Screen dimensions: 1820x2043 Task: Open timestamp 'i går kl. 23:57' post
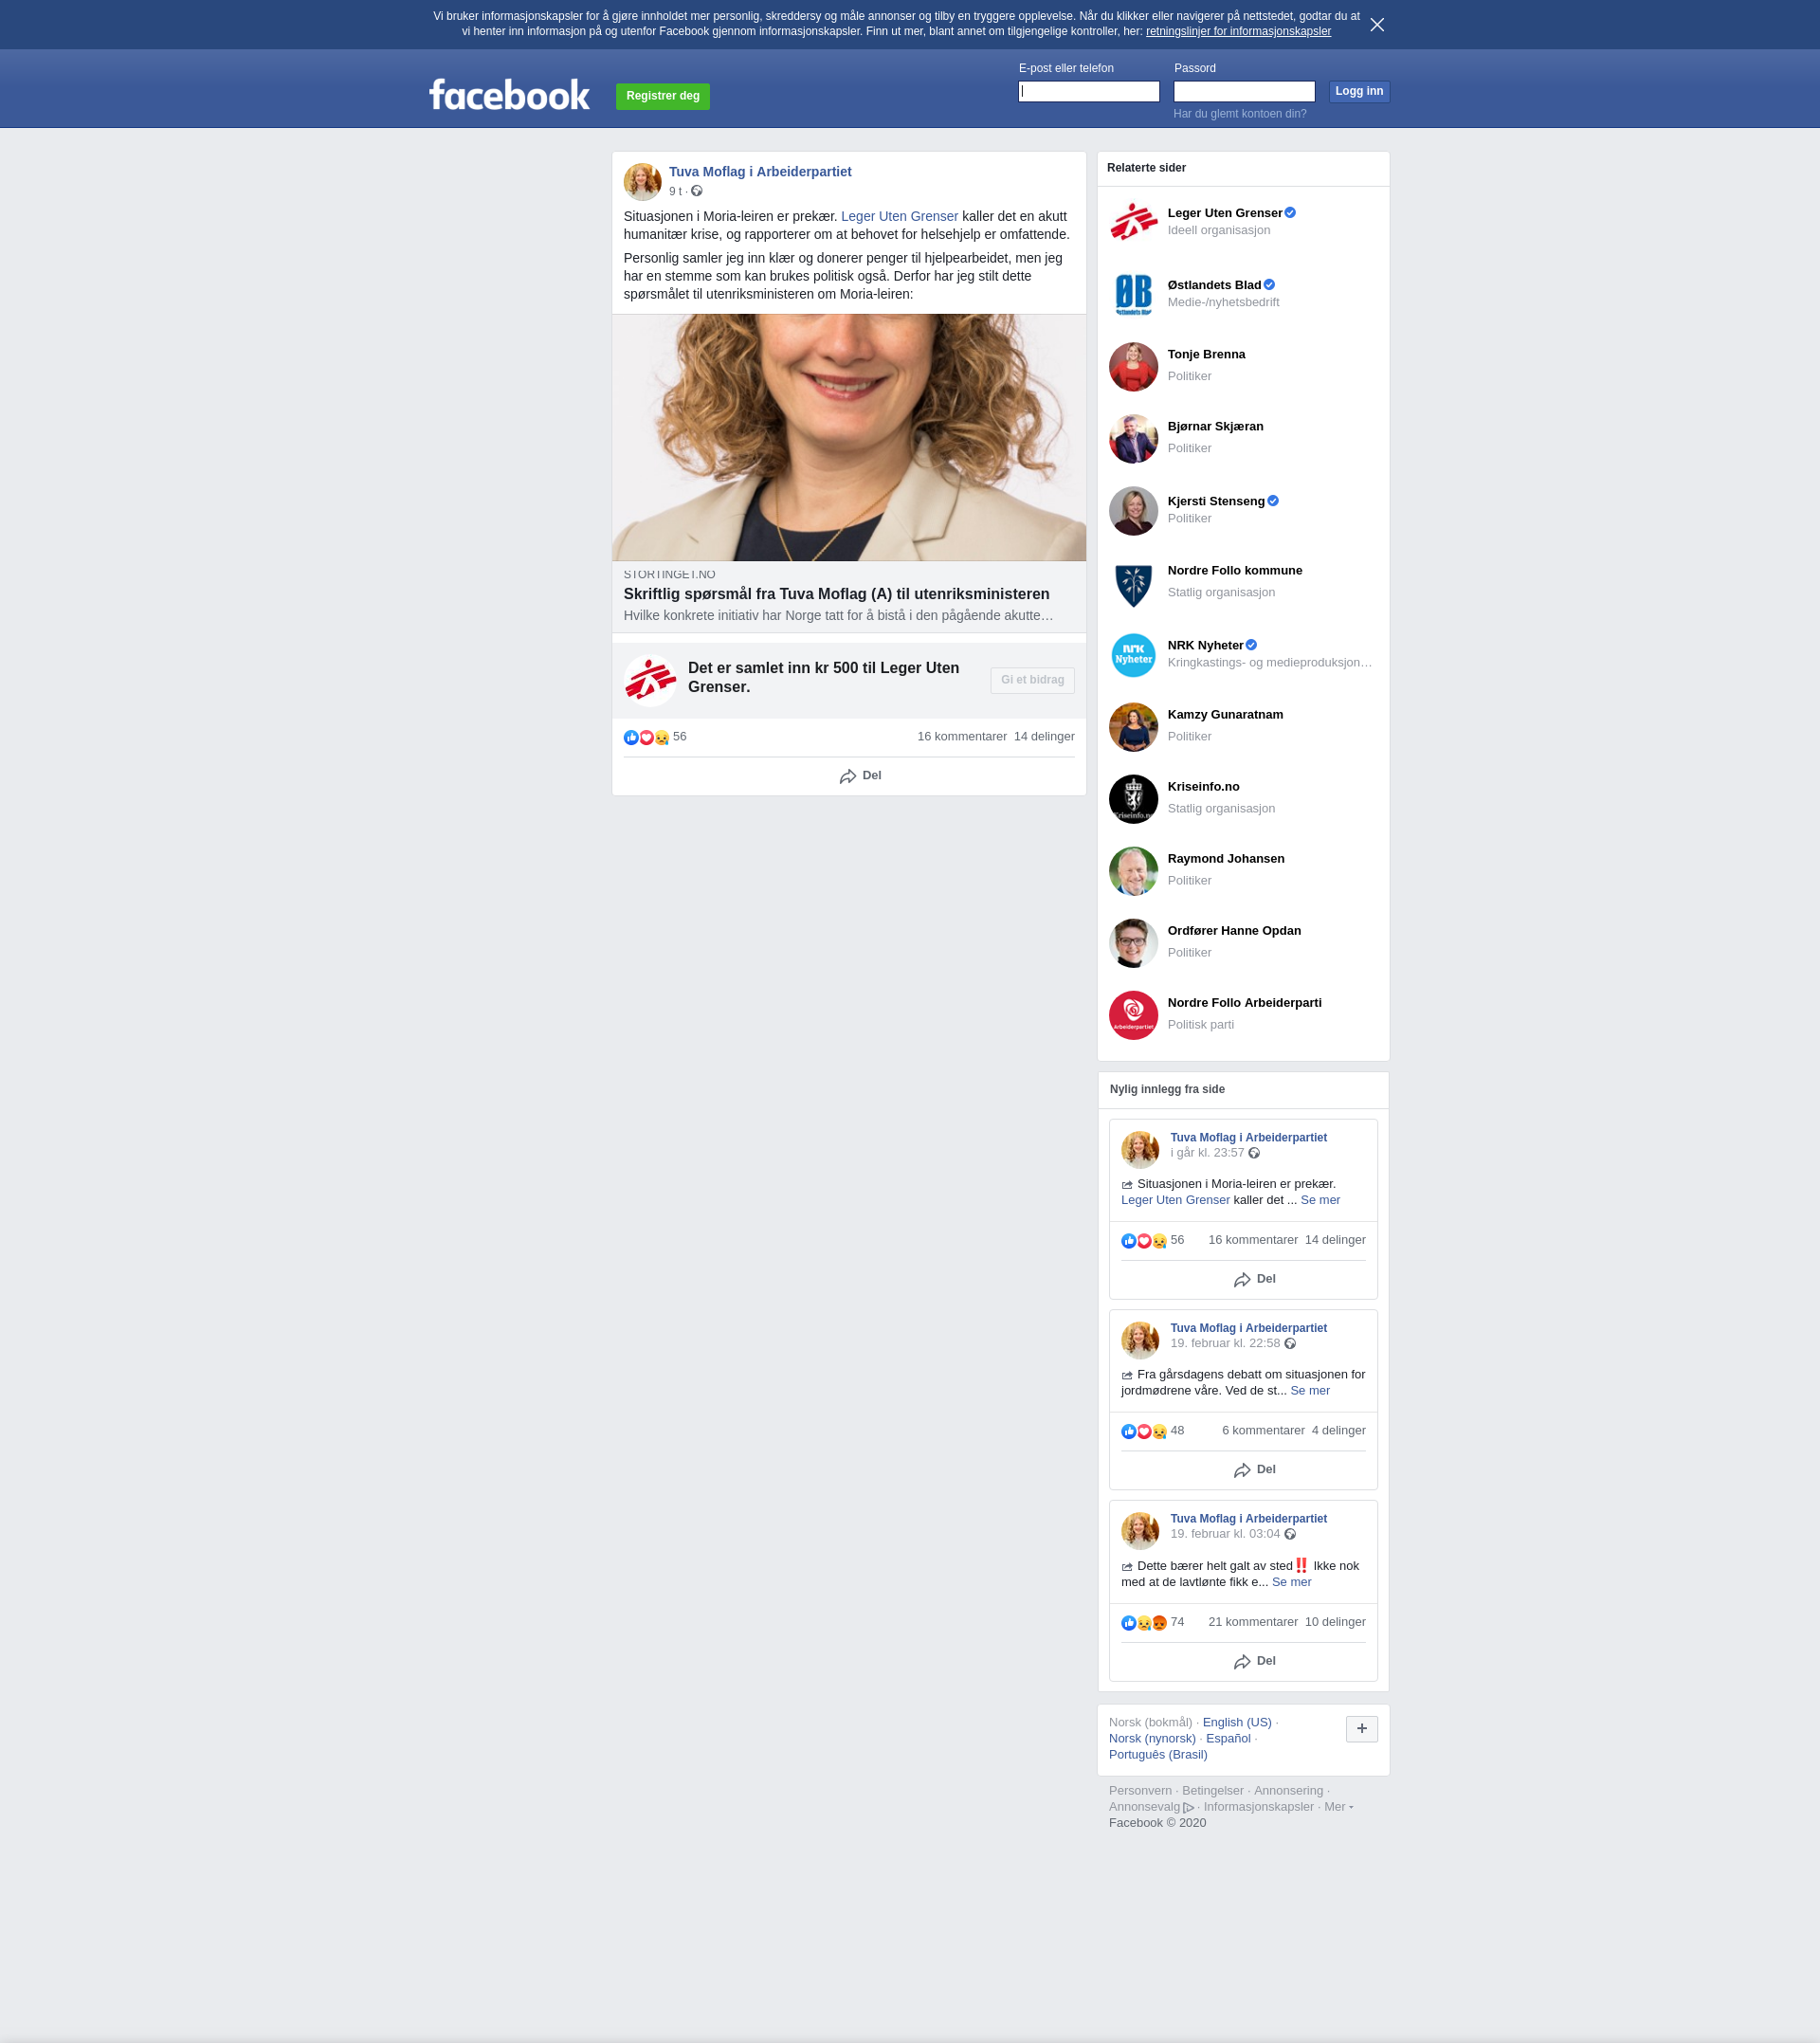[x=1207, y=1153]
